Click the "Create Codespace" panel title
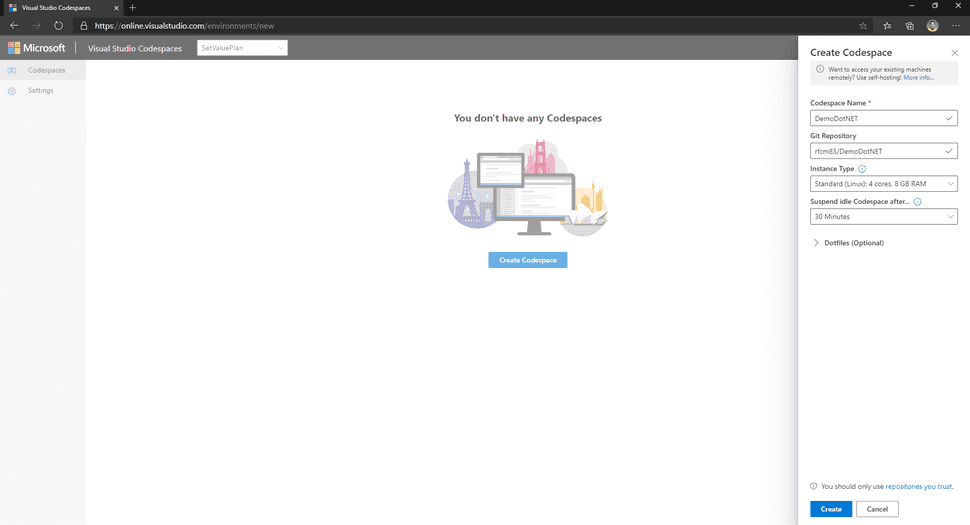 click(851, 53)
